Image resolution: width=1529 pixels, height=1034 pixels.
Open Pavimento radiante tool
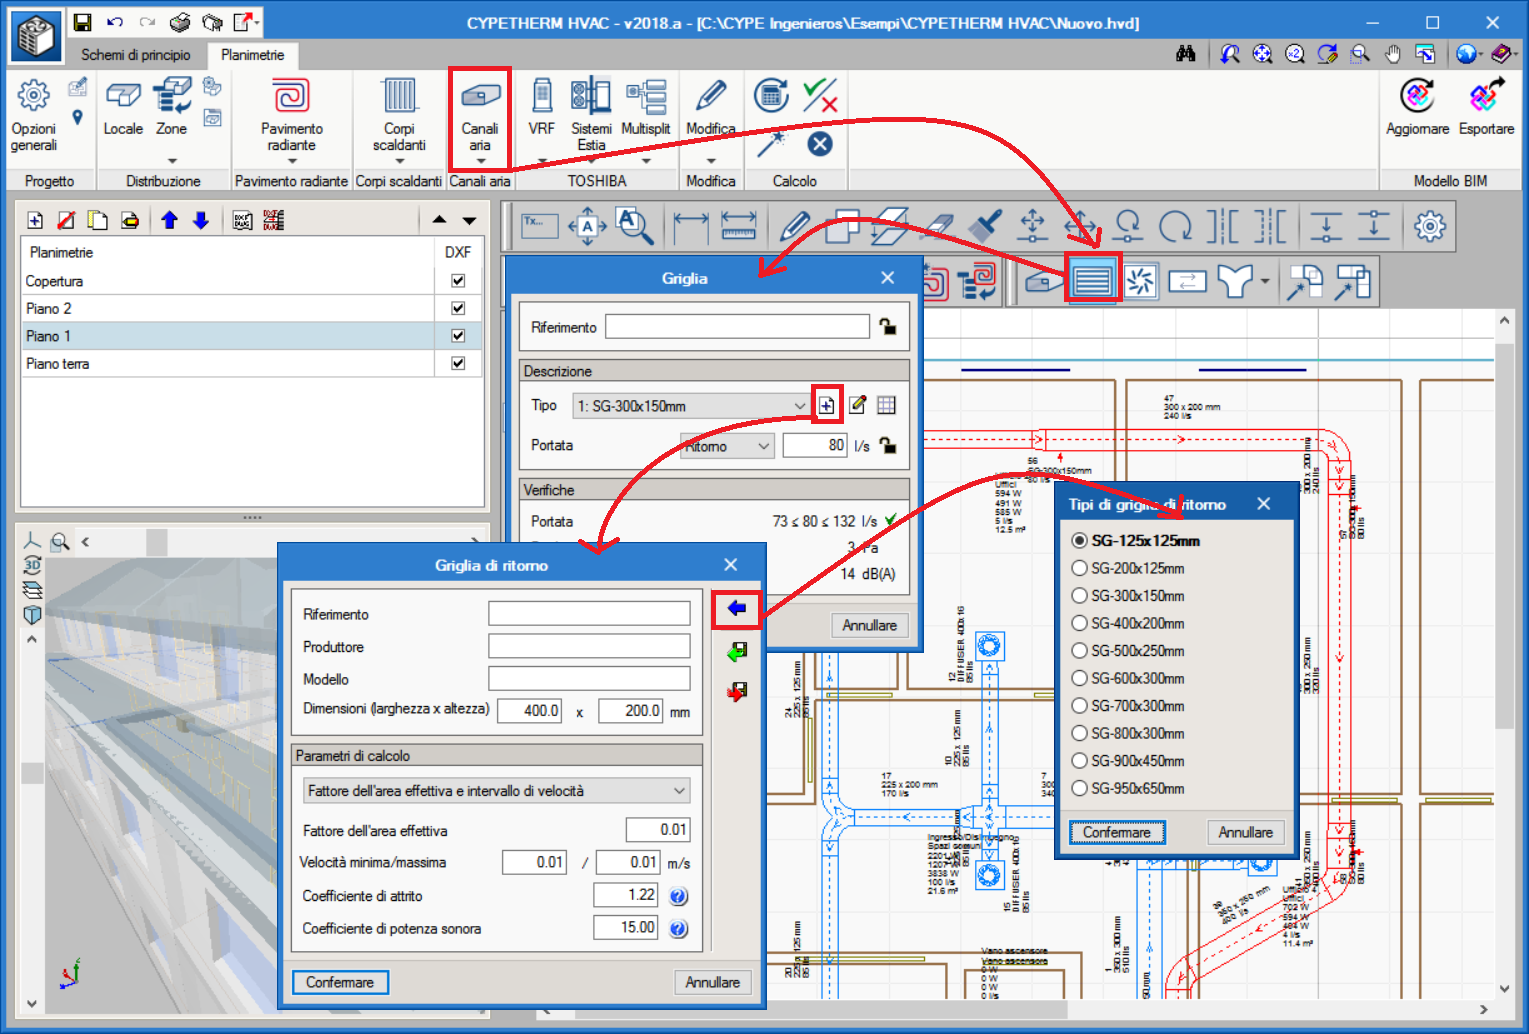click(x=291, y=116)
